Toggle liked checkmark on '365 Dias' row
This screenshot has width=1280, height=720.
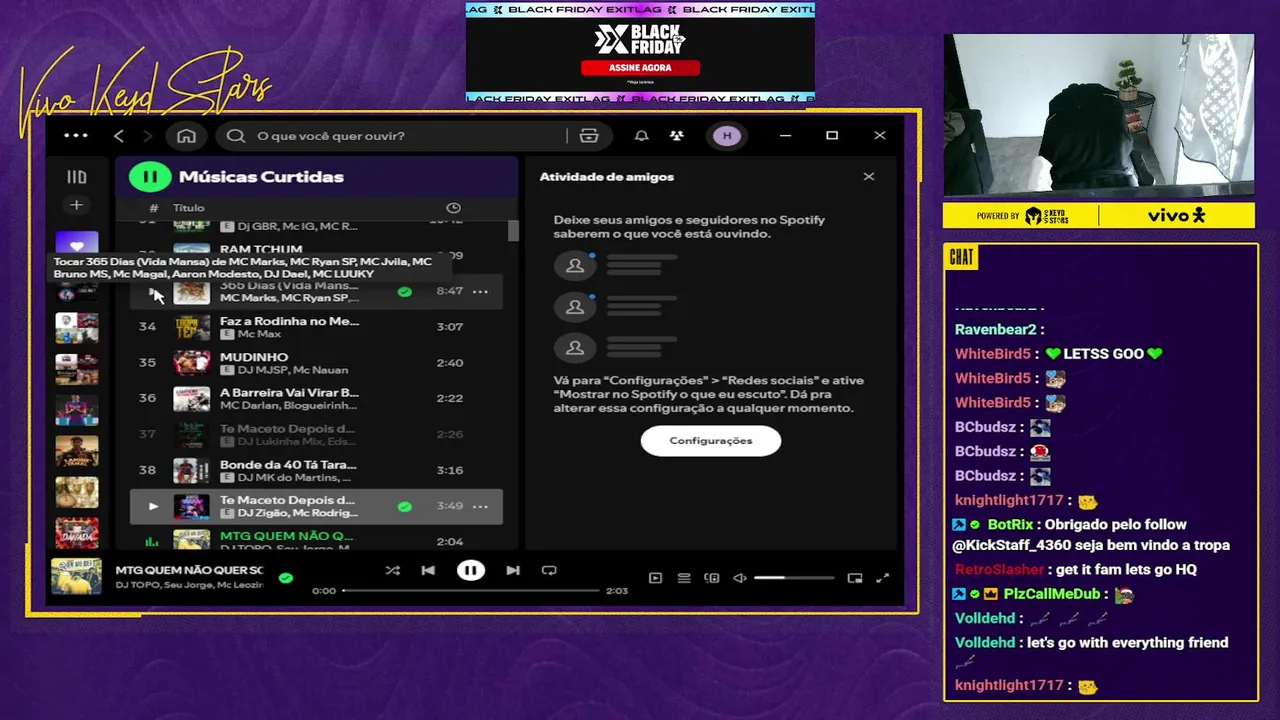coord(405,292)
